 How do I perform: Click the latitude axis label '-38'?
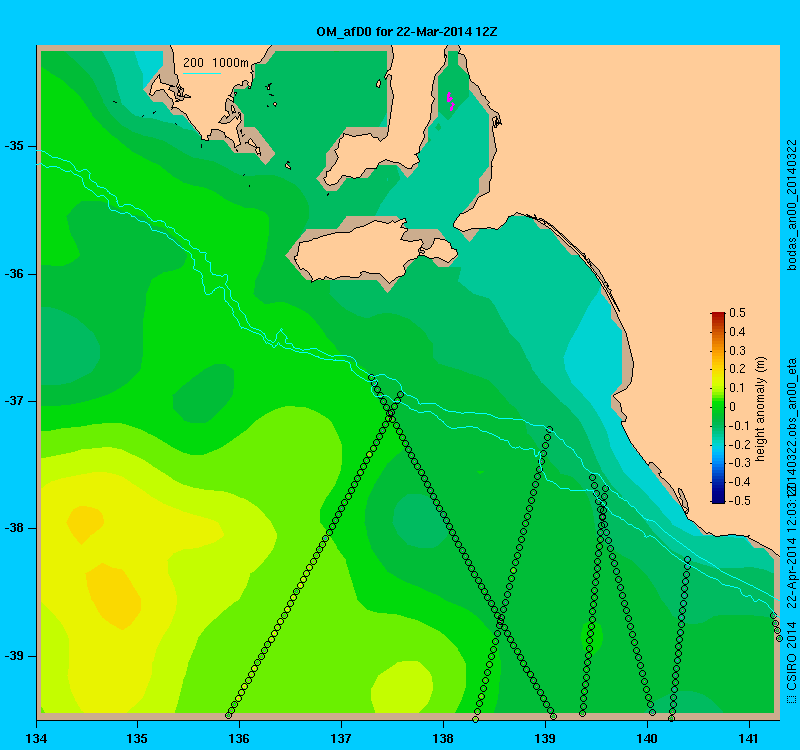coord(14,528)
